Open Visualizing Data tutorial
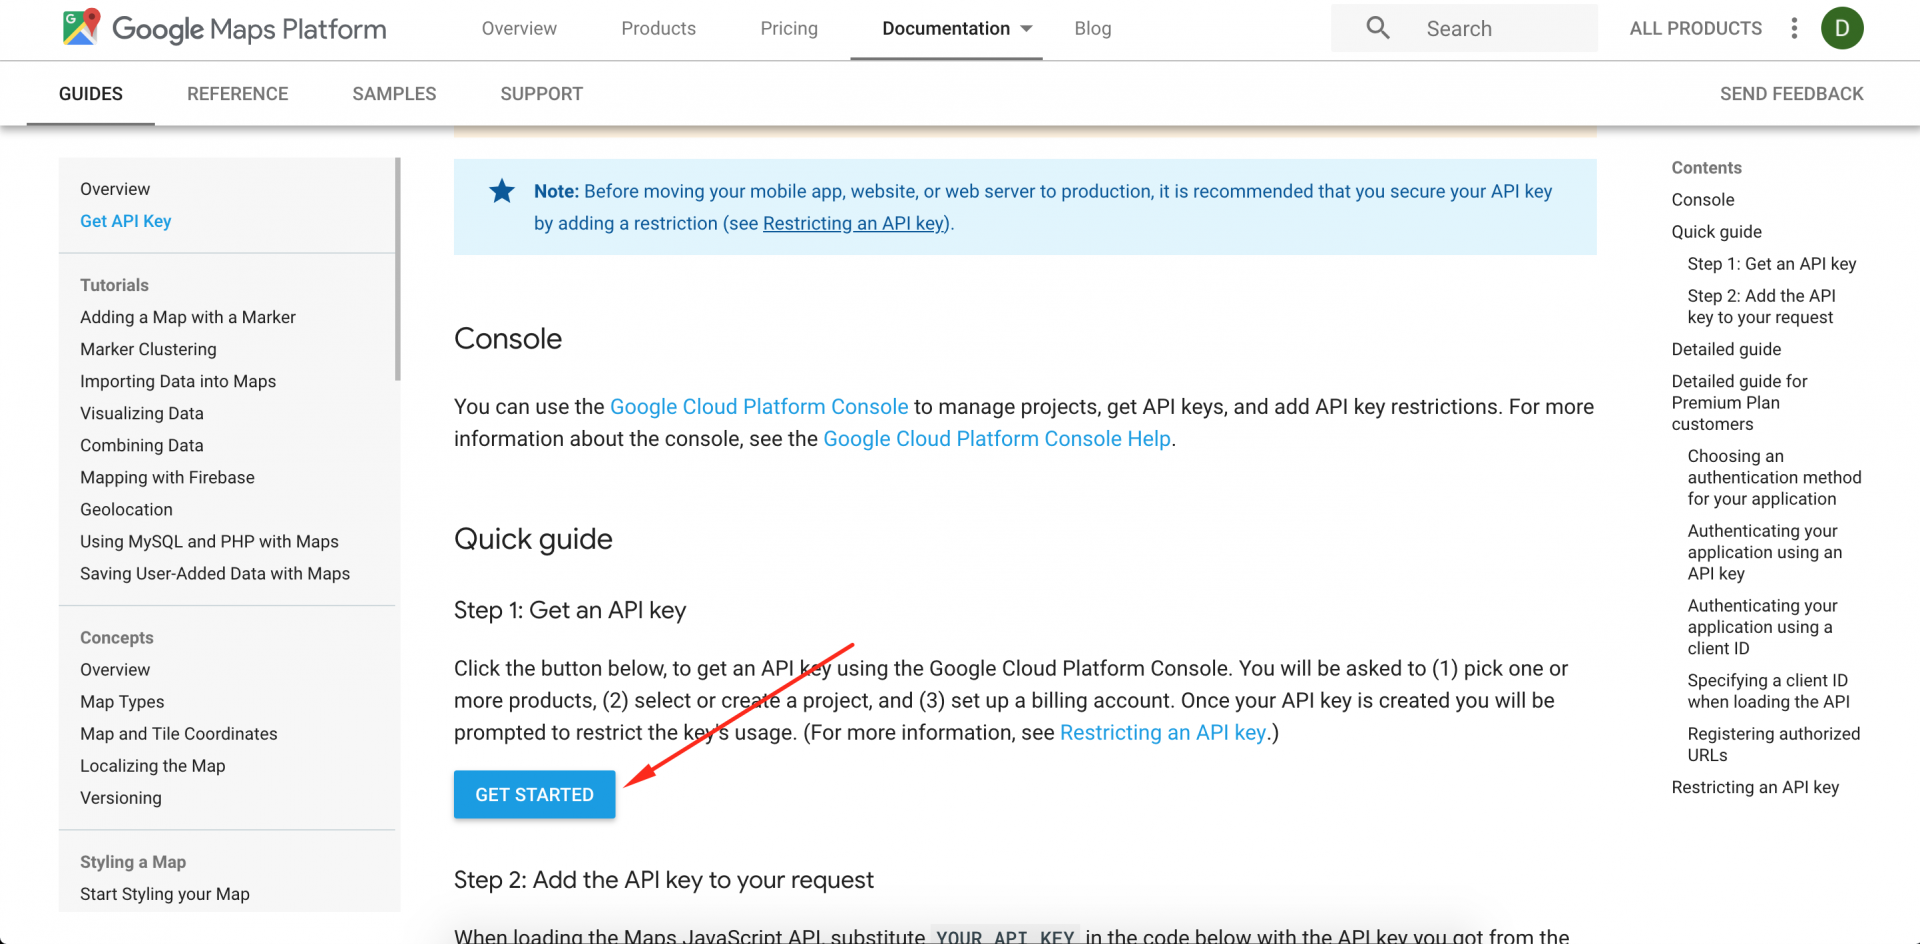The height and width of the screenshot is (944, 1920). tap(142, 413)
